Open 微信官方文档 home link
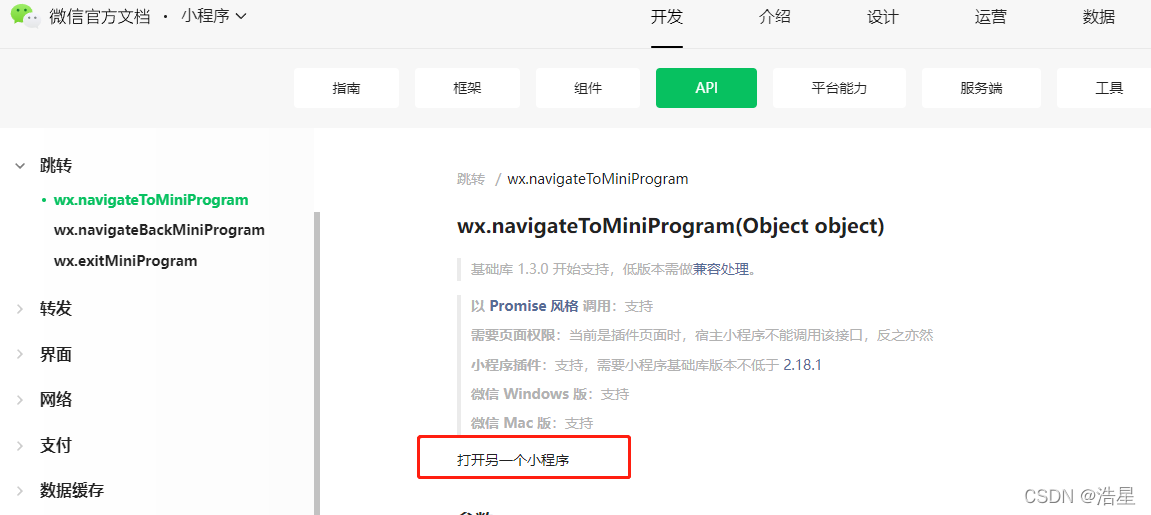 (x=100, y=16)
